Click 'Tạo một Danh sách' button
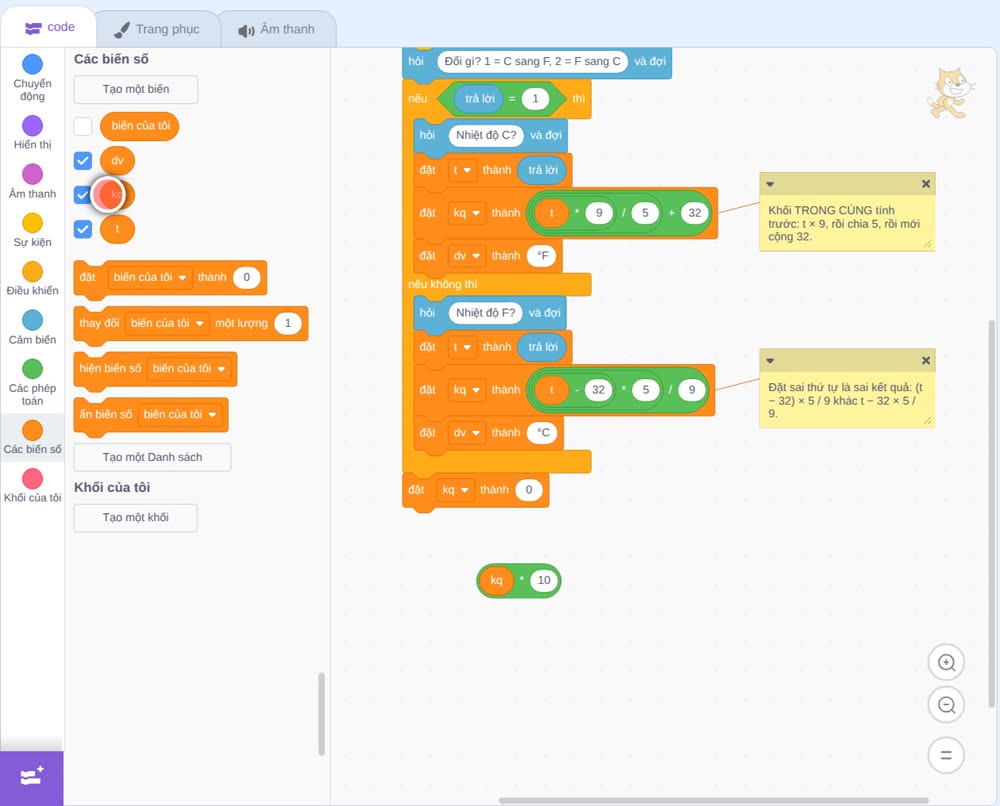1000x806 pixels. (x=152, y=457)
